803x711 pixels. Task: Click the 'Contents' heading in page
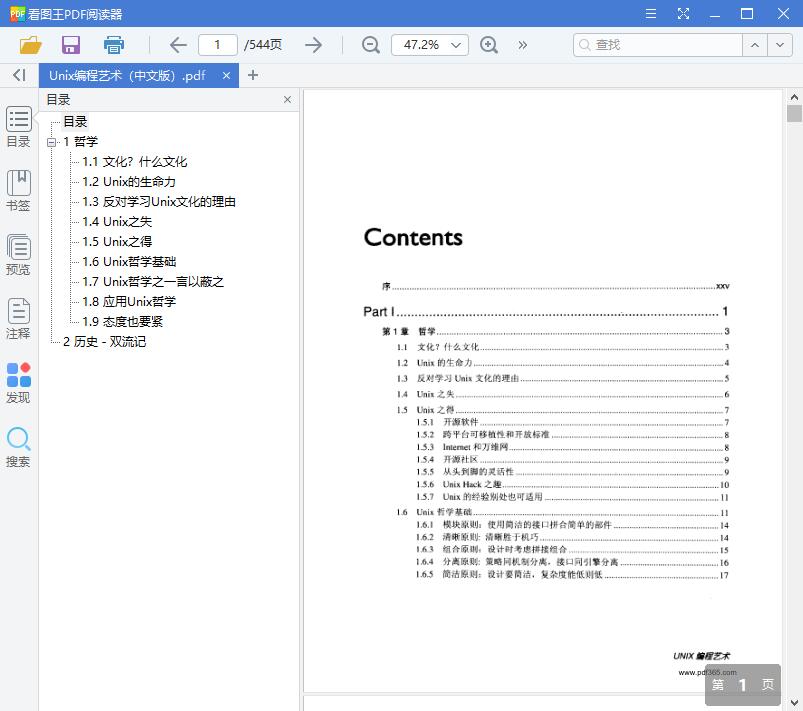pos(413,238)
